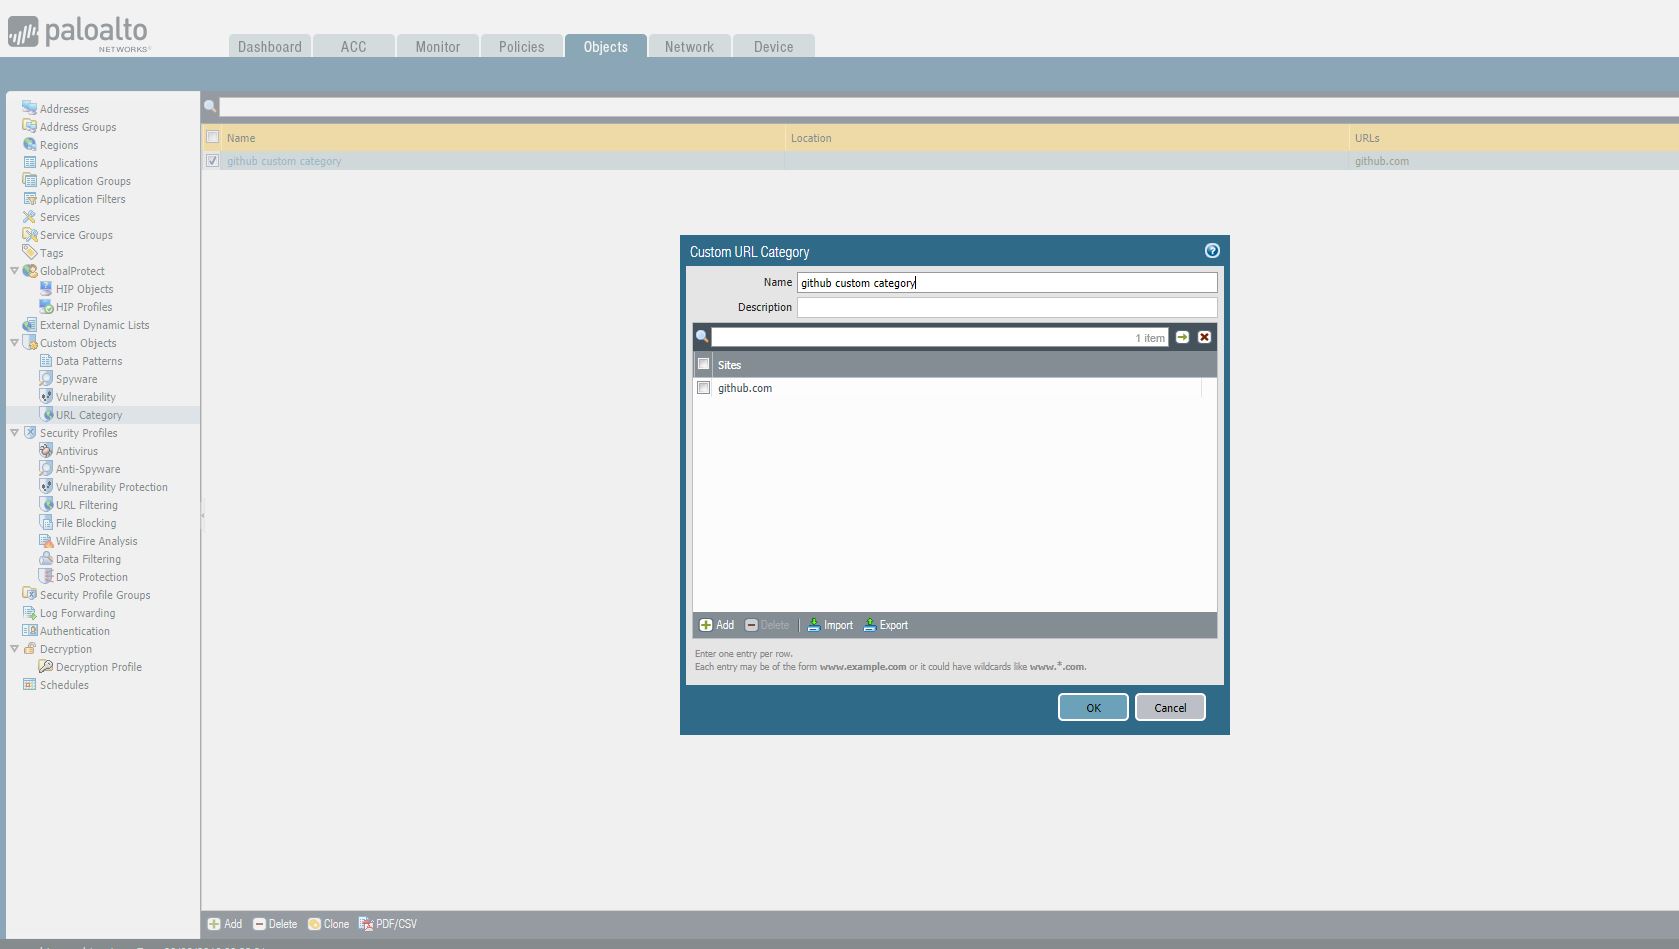Confirm the dialog with OK
This screenshot has height=949, width=1679.
click(1093, 707)
